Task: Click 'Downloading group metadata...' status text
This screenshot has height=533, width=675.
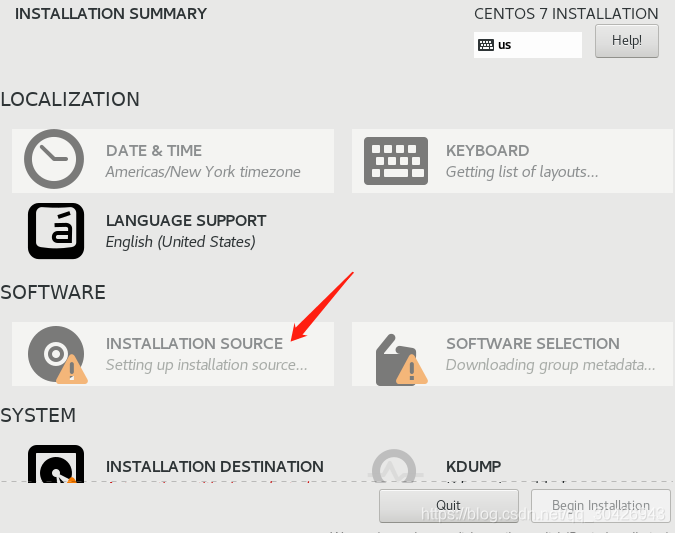Action: [x=551, y=365]
